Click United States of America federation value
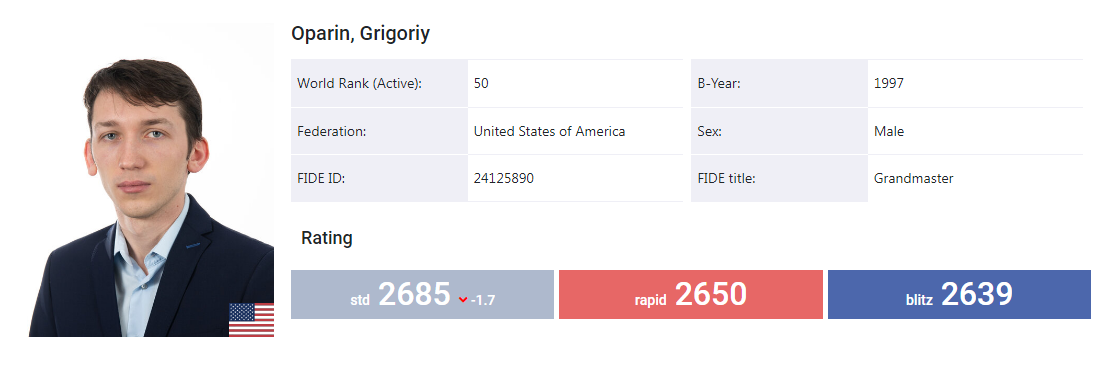Image resolution: width=1104 pixels, height=365 pixels. tap(549, 131)
